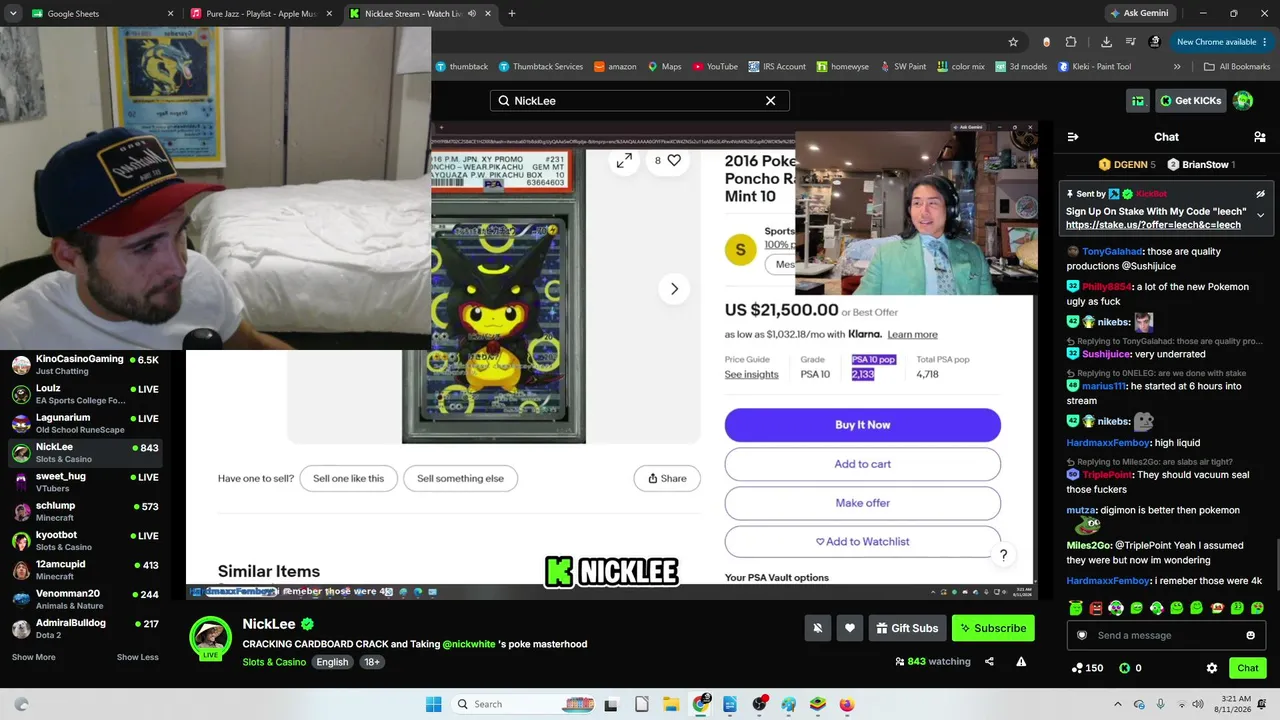1280x720 pixels.
Task: Open a new browser tab
Action: 512,14
